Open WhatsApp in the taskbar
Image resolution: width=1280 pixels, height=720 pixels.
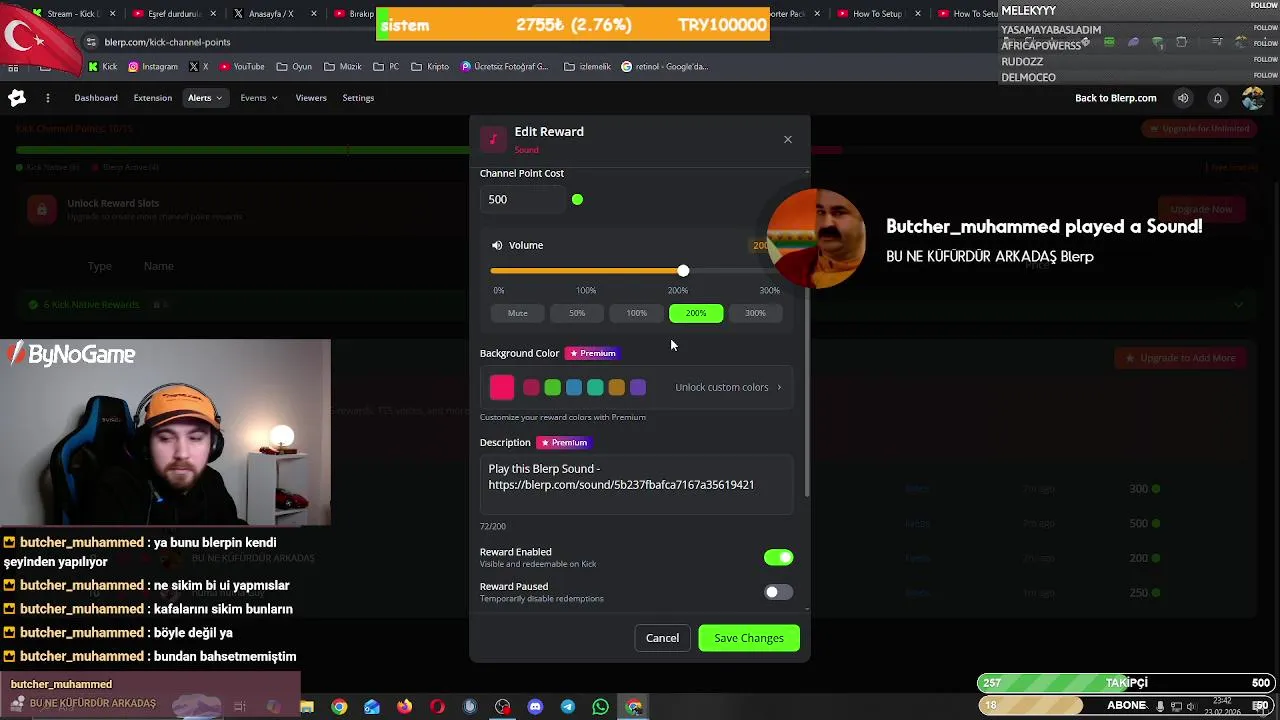600,707
